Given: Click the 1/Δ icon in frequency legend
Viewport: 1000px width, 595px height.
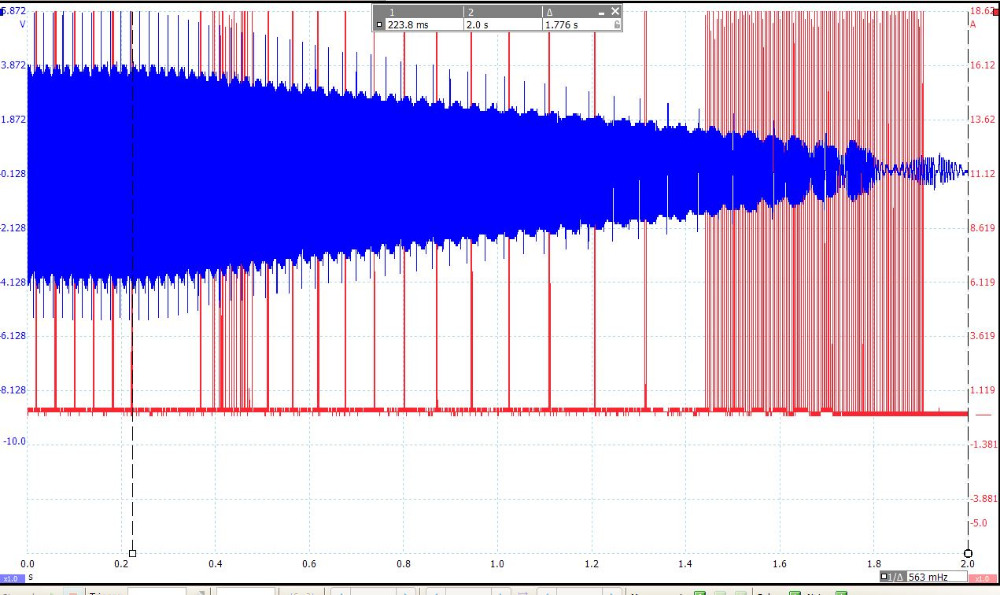Looking at the screenshot, I should tap(898, 578).
